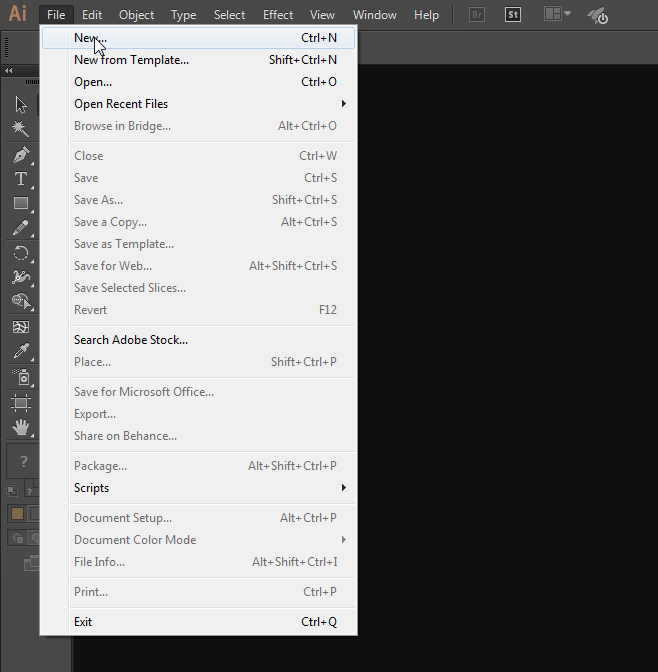Open Adobe Stock via St icon
658x672 pixels.
click(513, 15)
